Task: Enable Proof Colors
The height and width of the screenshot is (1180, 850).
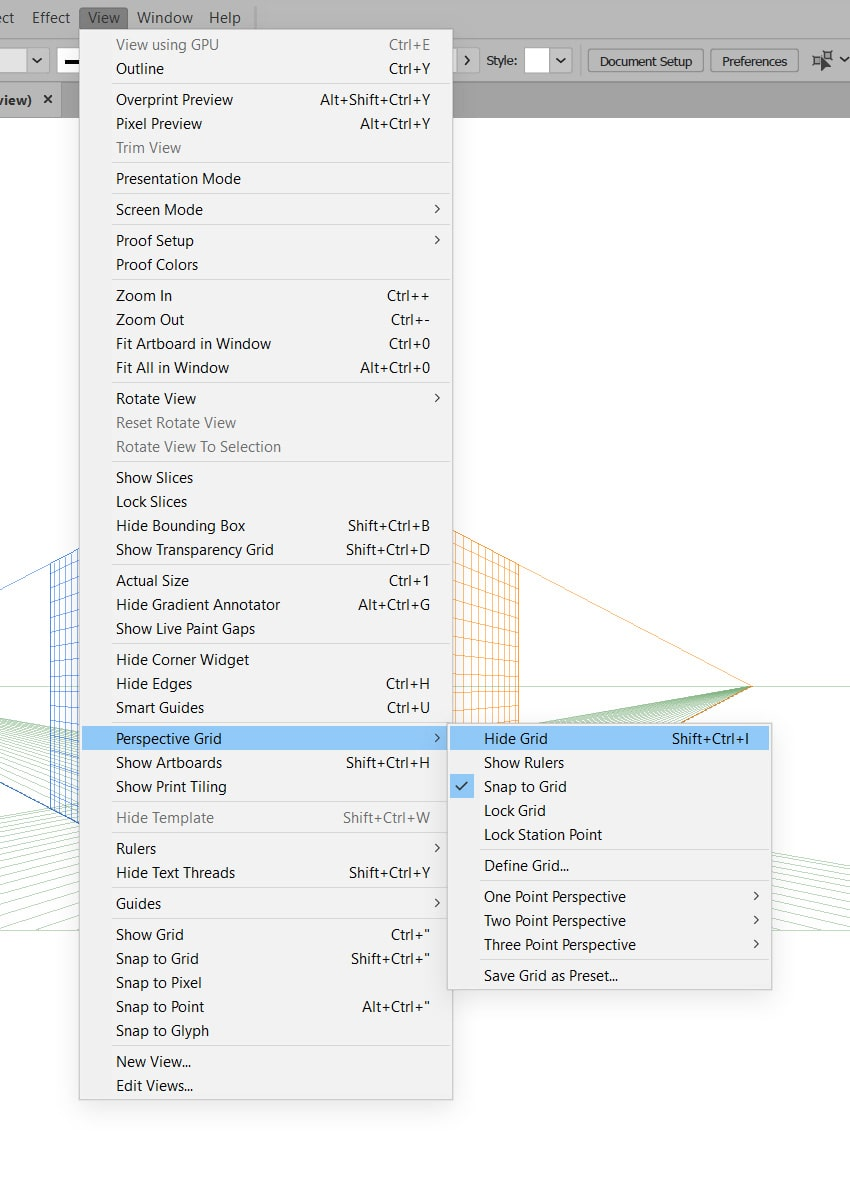Action: click(x=266, y=264)
